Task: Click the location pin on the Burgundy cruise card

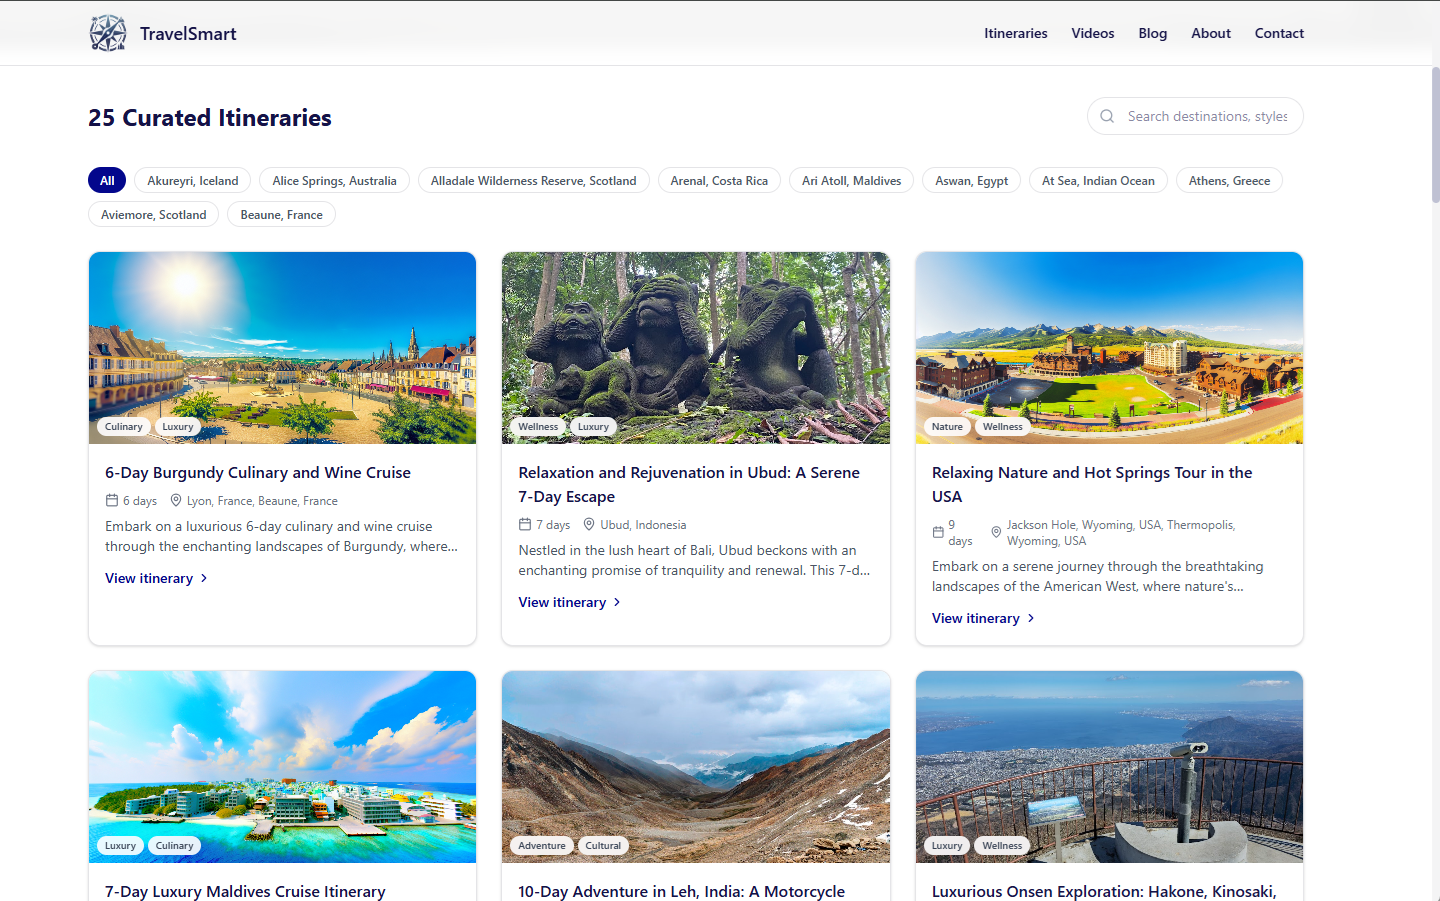Action: click(x=175, y=500)
